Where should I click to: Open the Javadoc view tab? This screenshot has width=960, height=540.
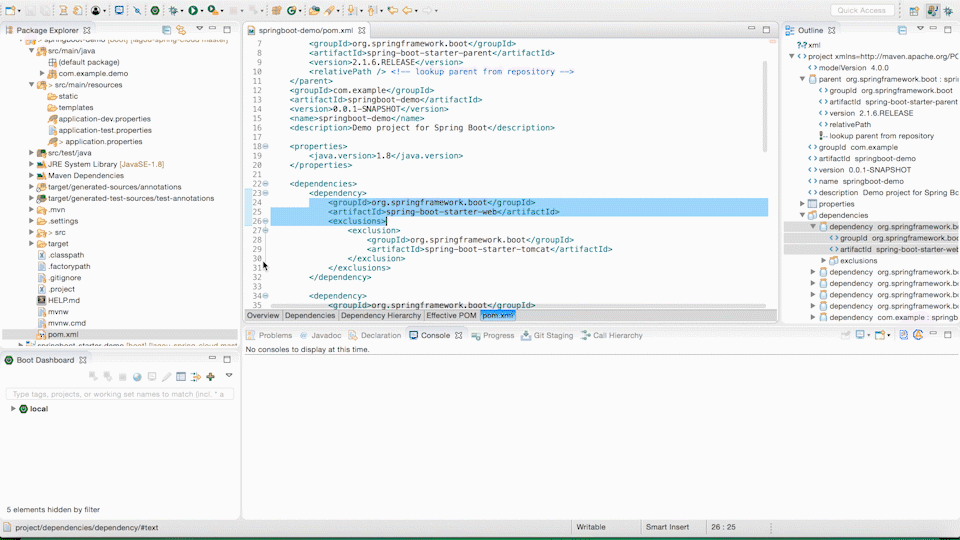pyautogui.click(x=320, y=336)
